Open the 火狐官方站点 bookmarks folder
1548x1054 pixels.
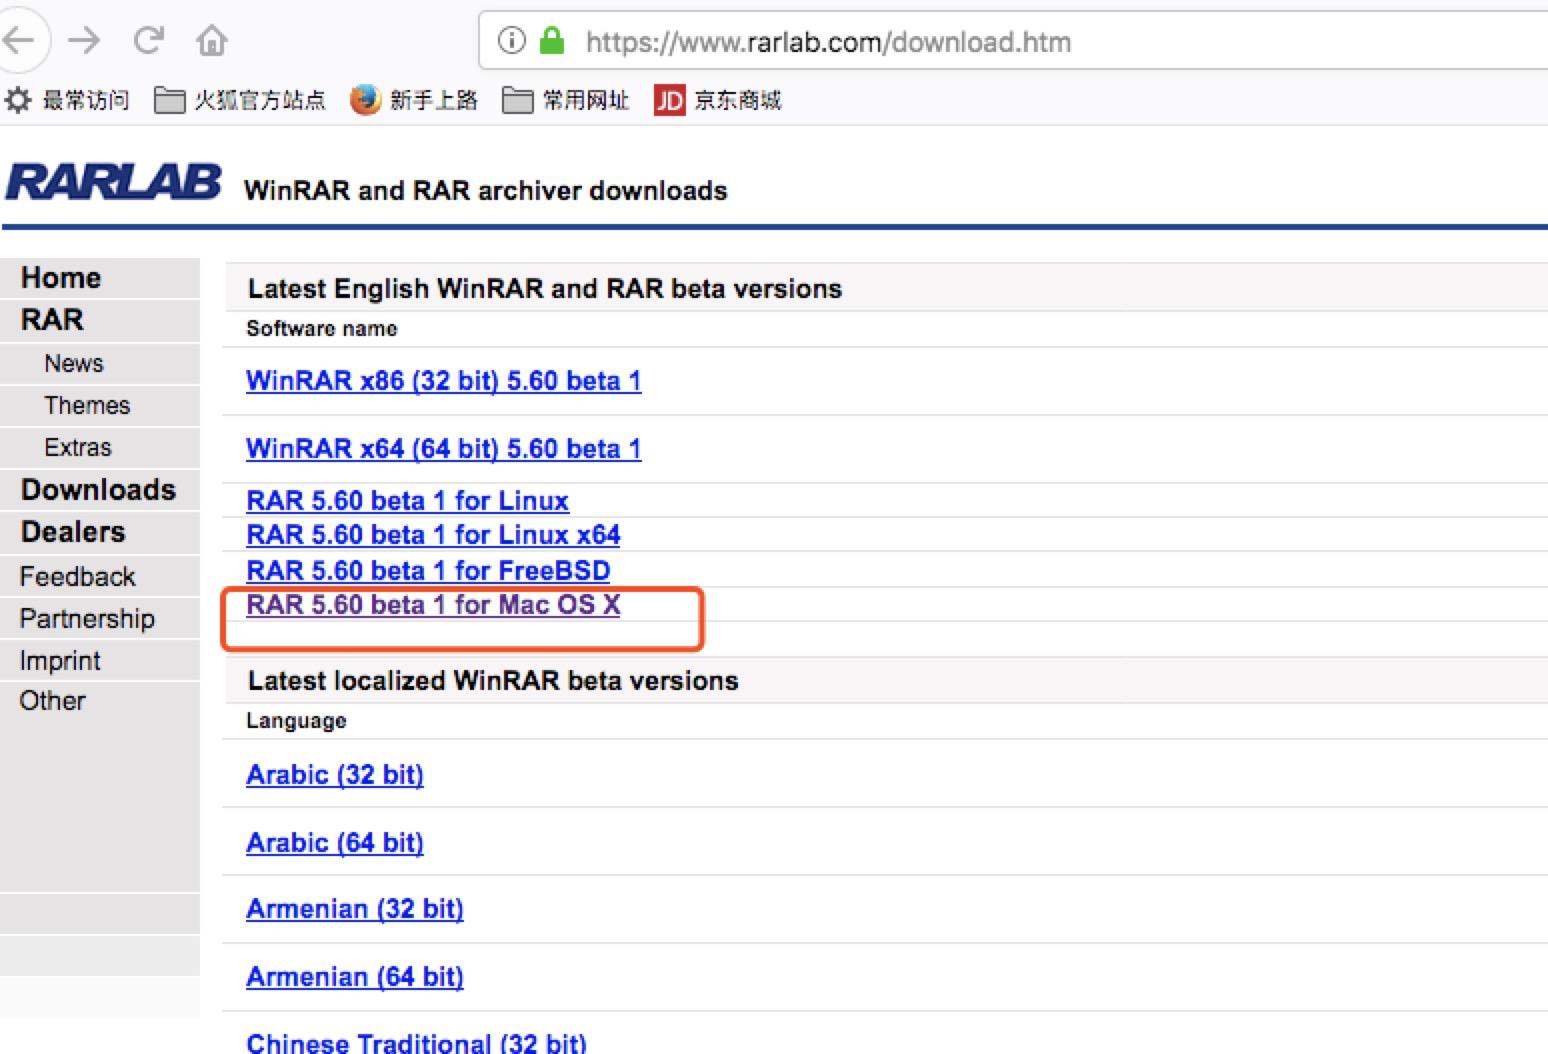click(240, 100)
